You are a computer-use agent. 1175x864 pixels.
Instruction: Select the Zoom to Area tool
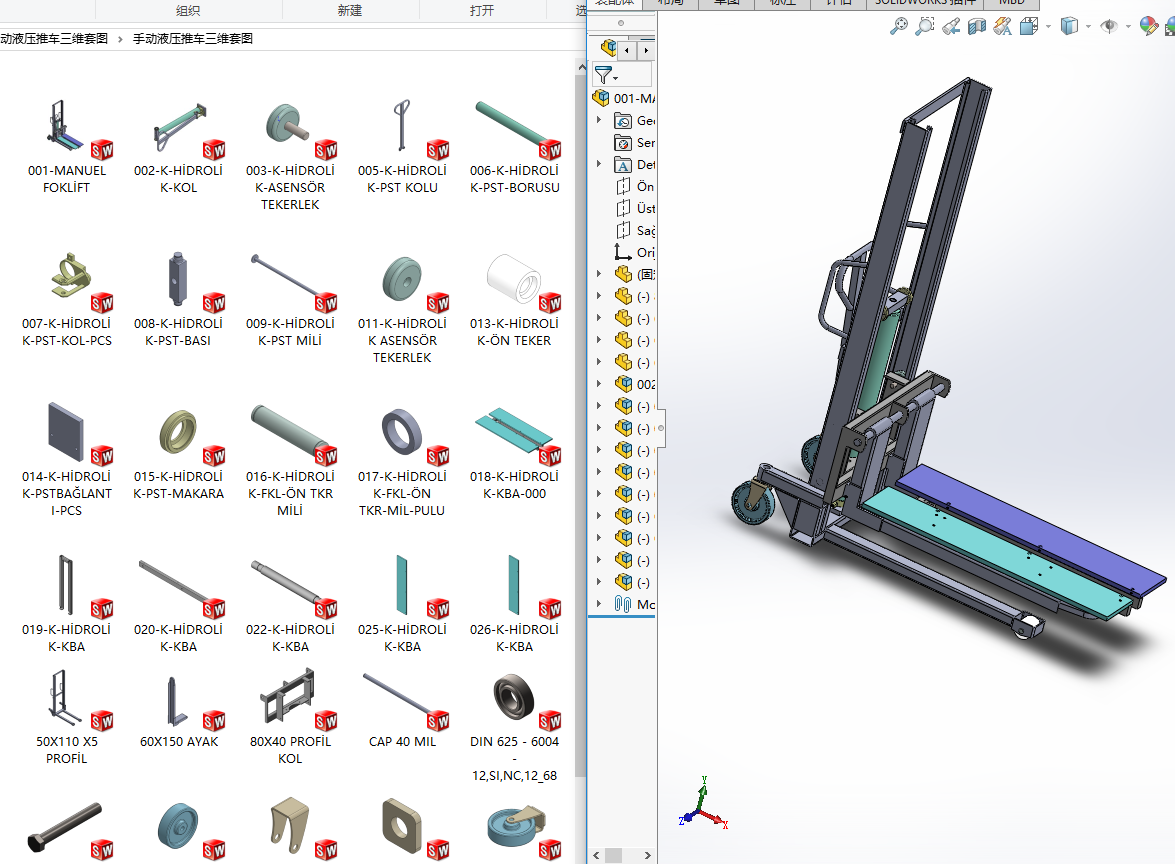(x=925, y=27)
